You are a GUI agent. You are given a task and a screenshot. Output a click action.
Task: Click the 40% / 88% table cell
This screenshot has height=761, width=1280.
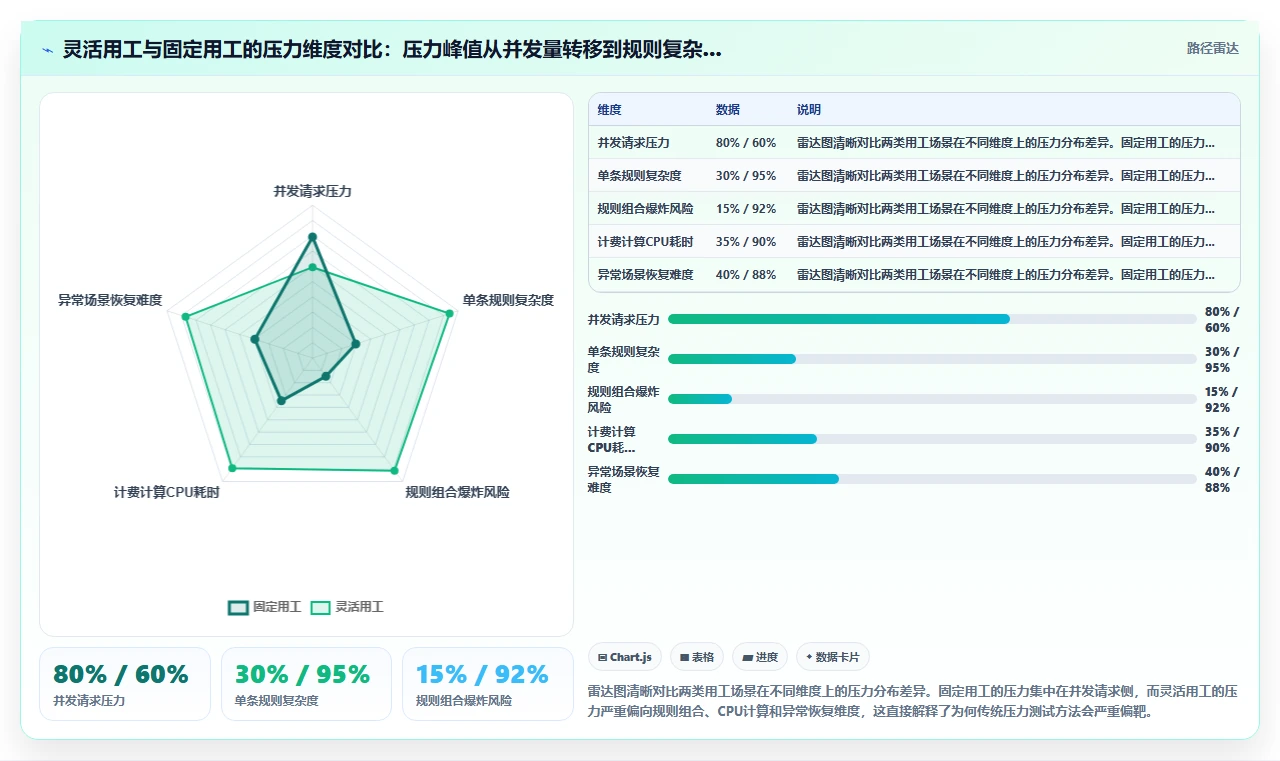click(x=746, y=275)
